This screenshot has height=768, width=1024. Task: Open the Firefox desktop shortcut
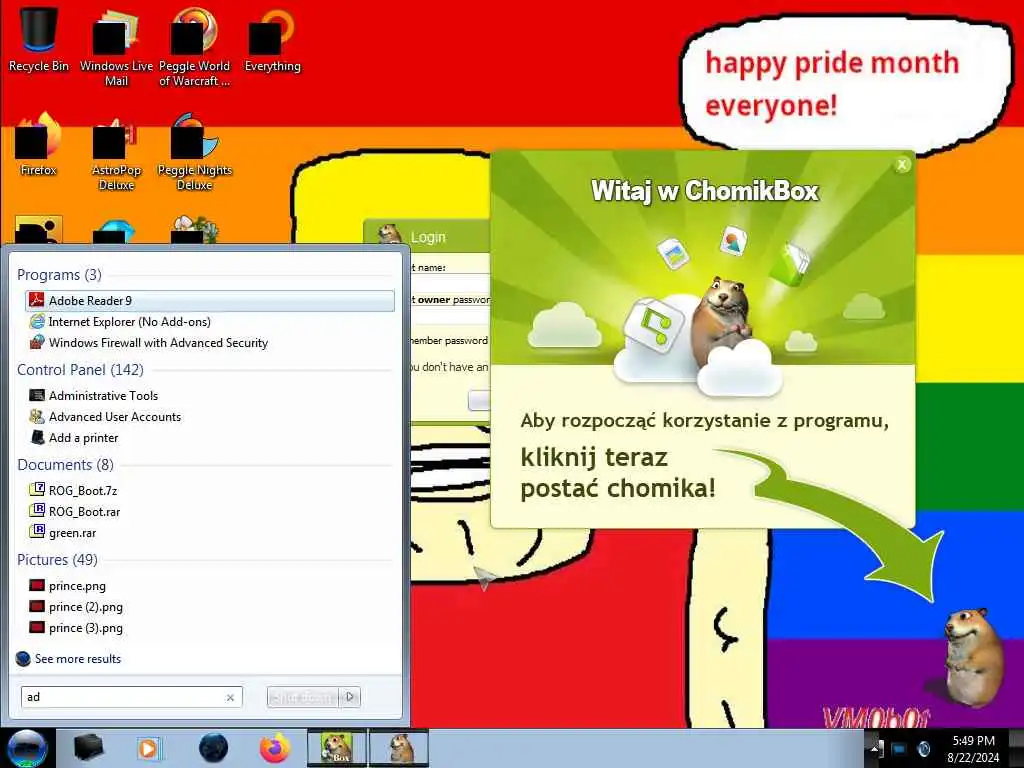tap(38, 145)
